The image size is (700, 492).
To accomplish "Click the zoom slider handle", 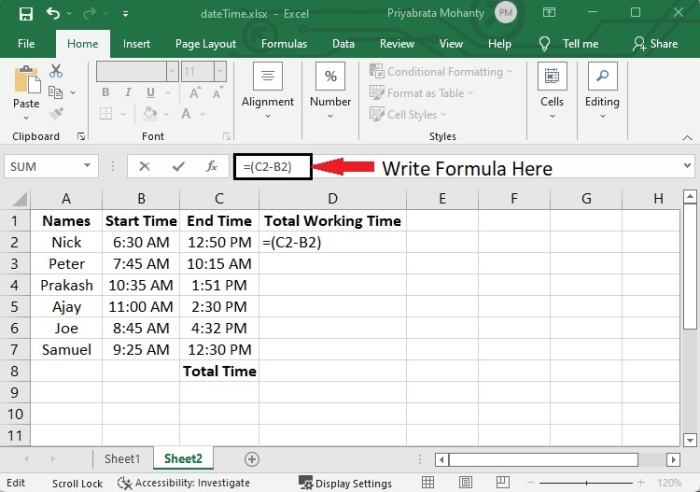I will pyautogui.click(x=586, y=483).
